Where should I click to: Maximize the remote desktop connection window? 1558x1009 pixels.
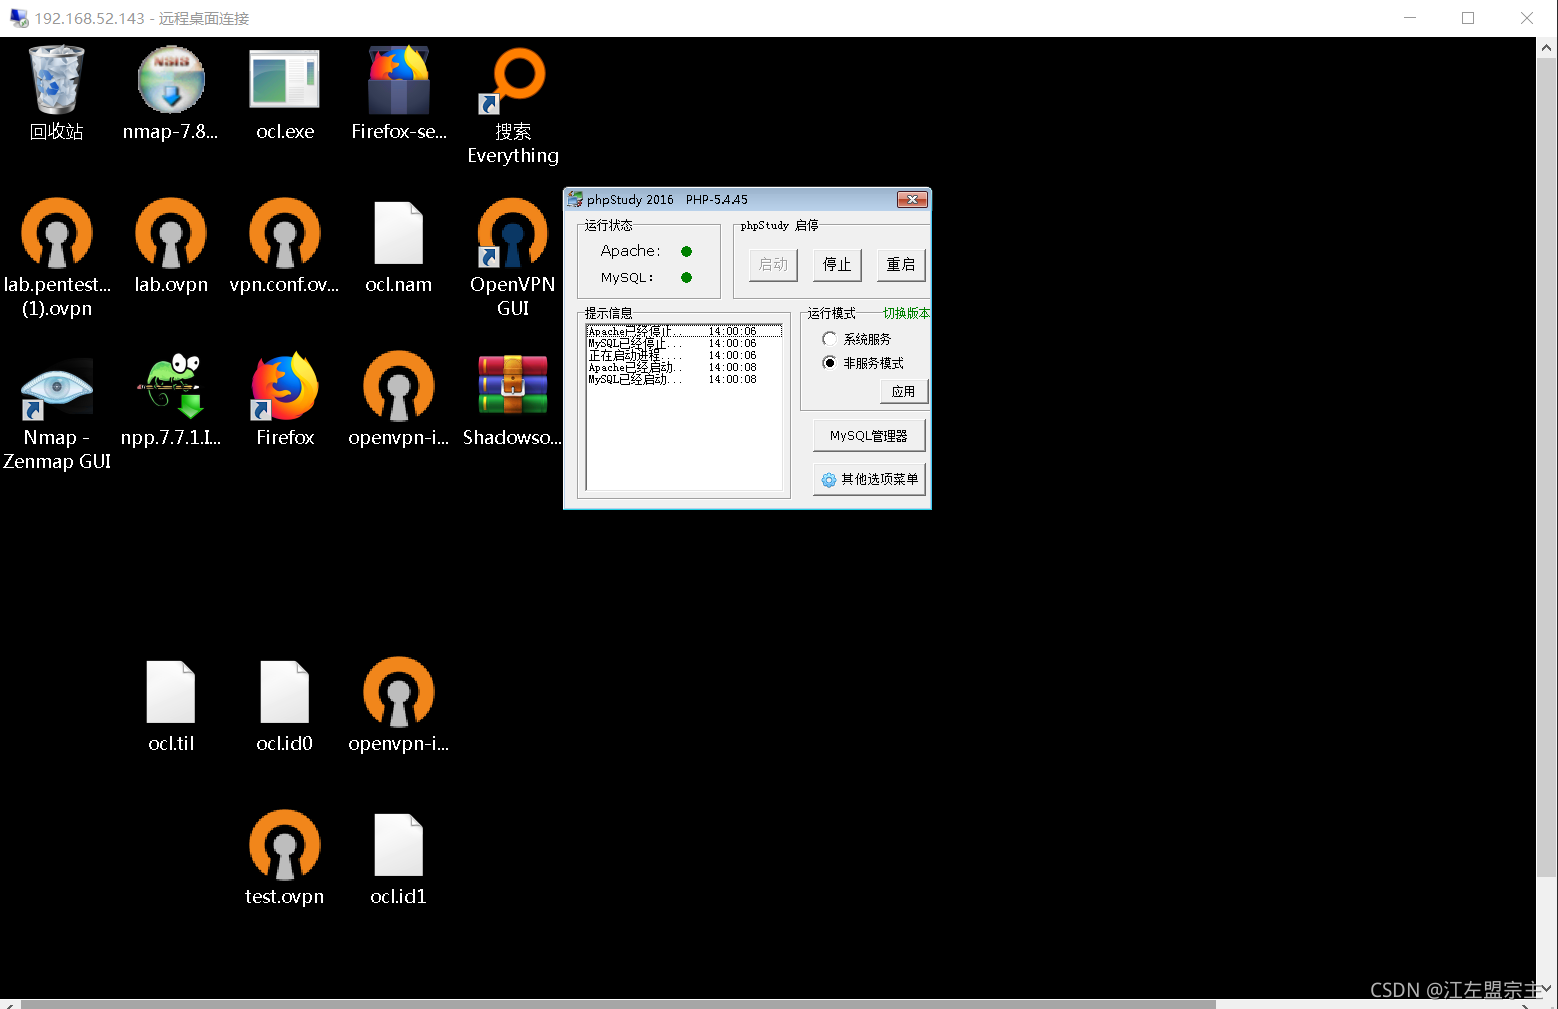tap(1468, 18)
